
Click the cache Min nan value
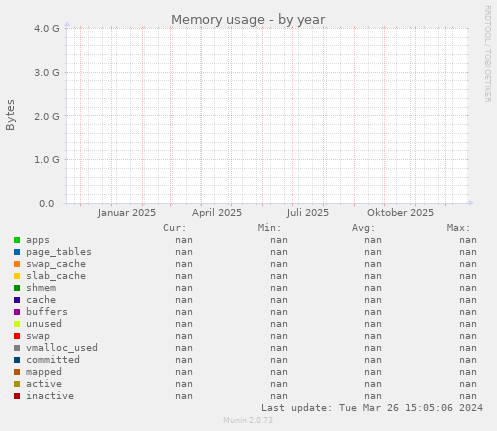click(x=279, y=300)
